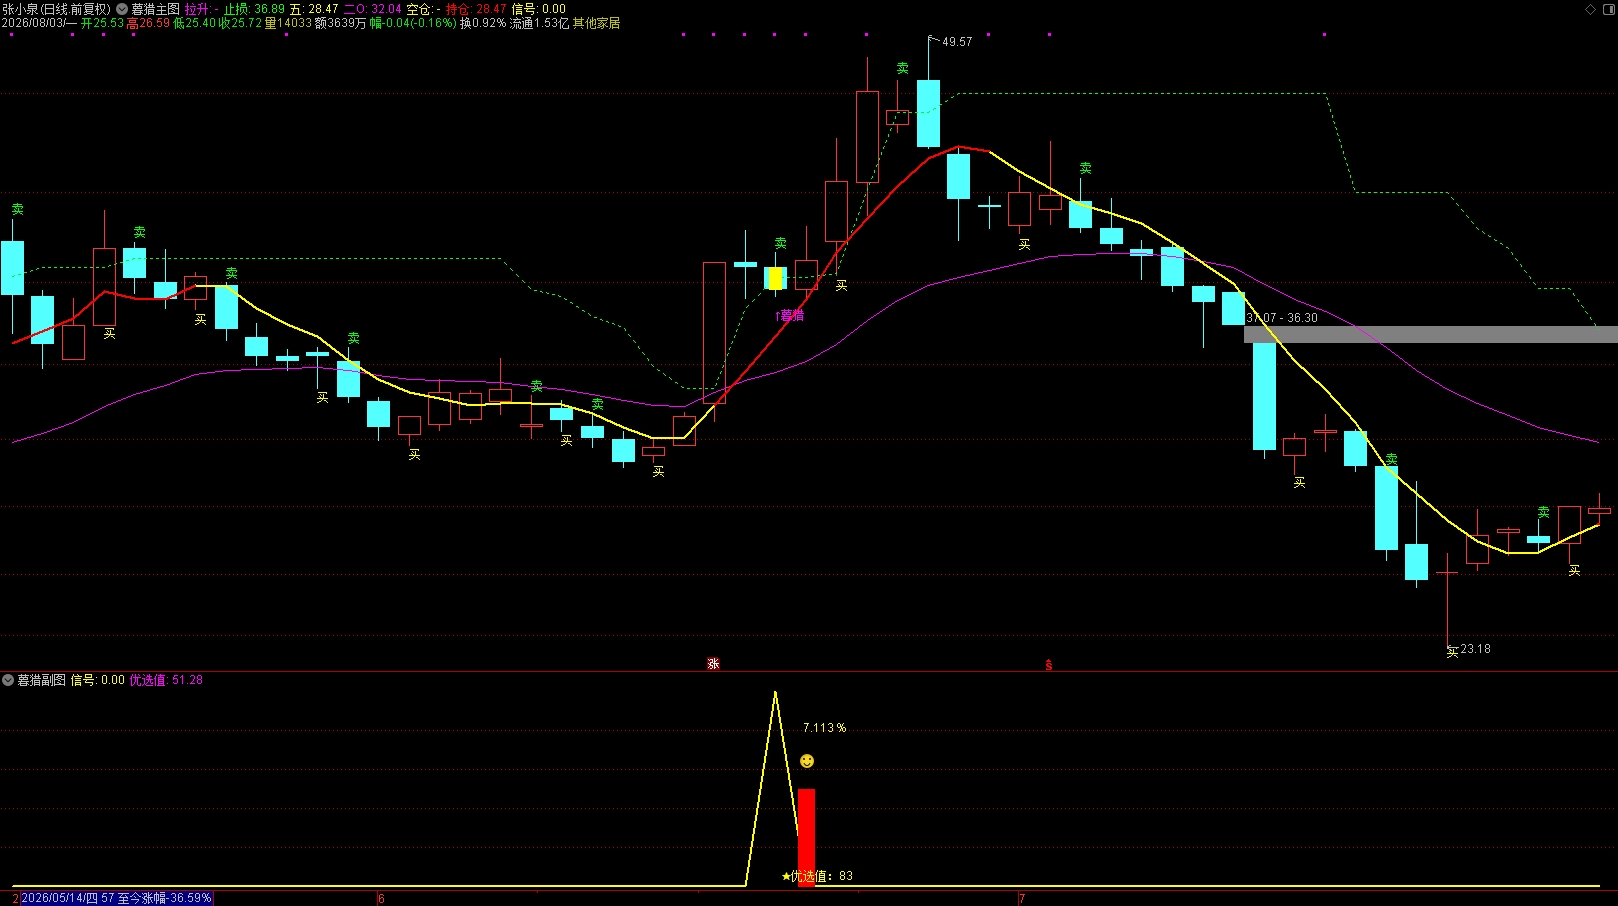The height and width of the screenshot is (906, 1618).
Task: Click the red $ marker icon
Action: (x=1048, y=665)
